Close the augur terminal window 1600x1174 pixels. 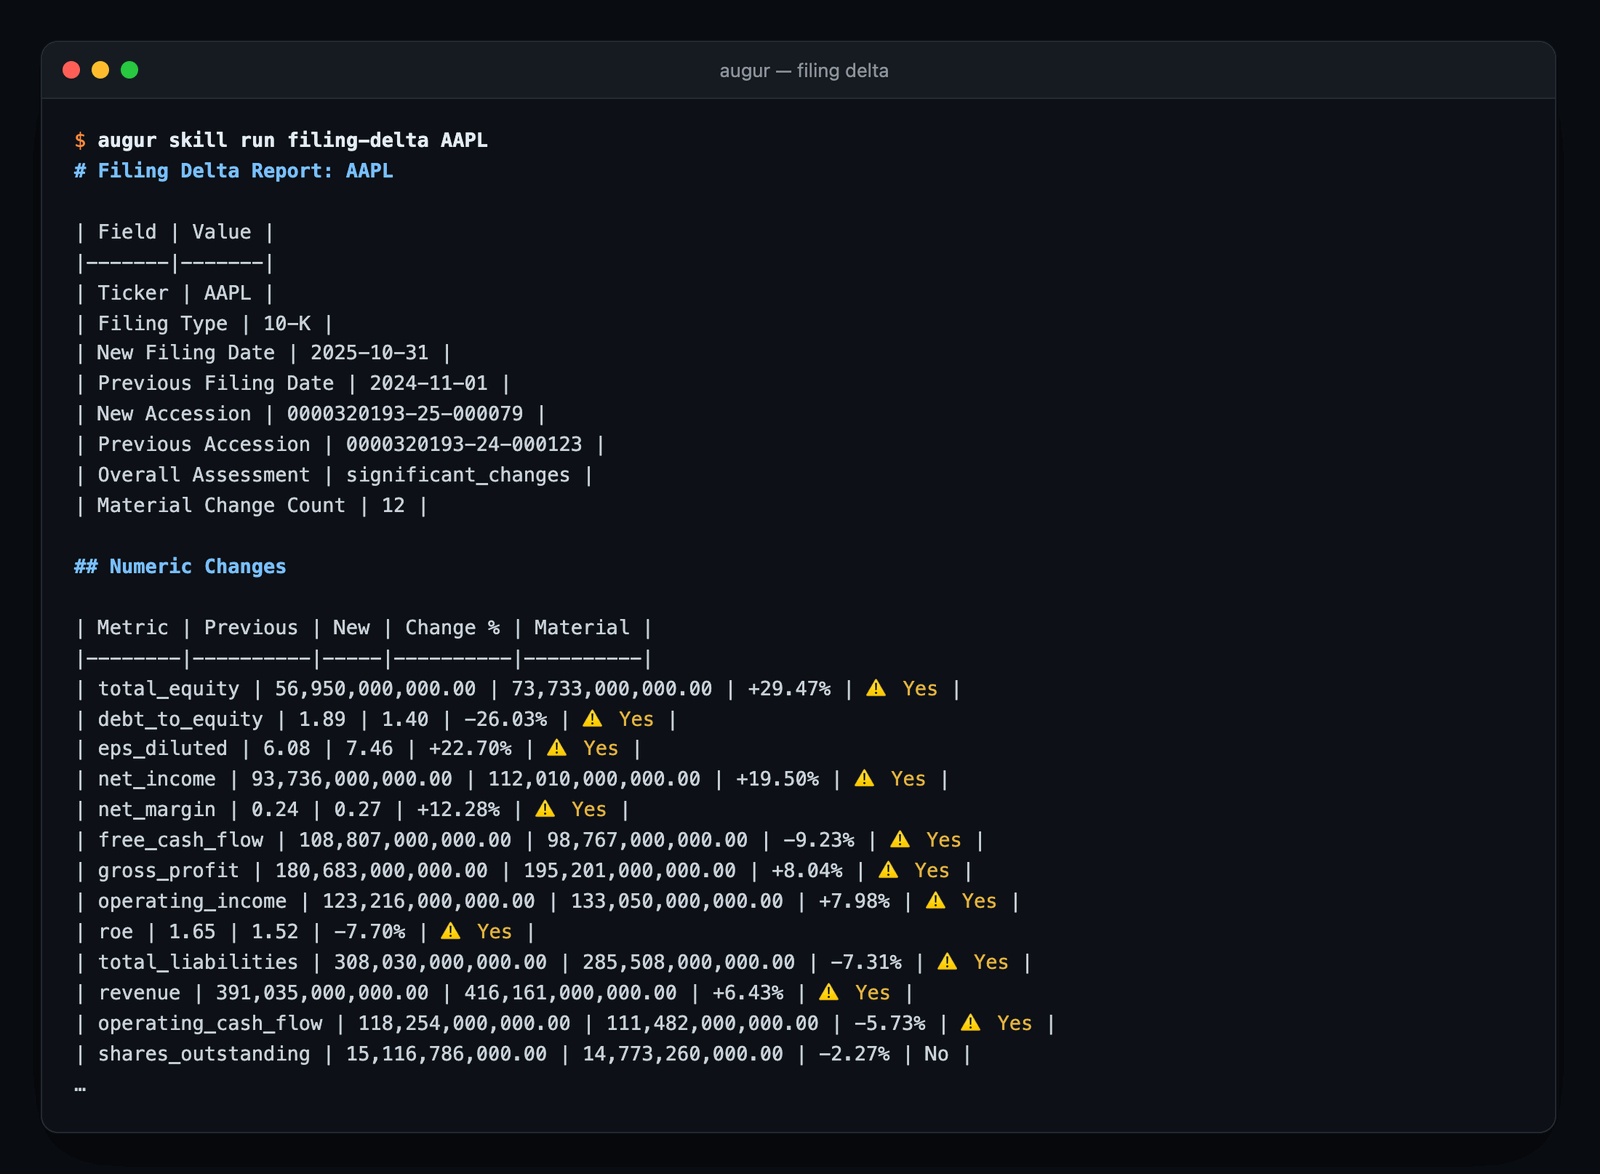click(x=71, y=70)
